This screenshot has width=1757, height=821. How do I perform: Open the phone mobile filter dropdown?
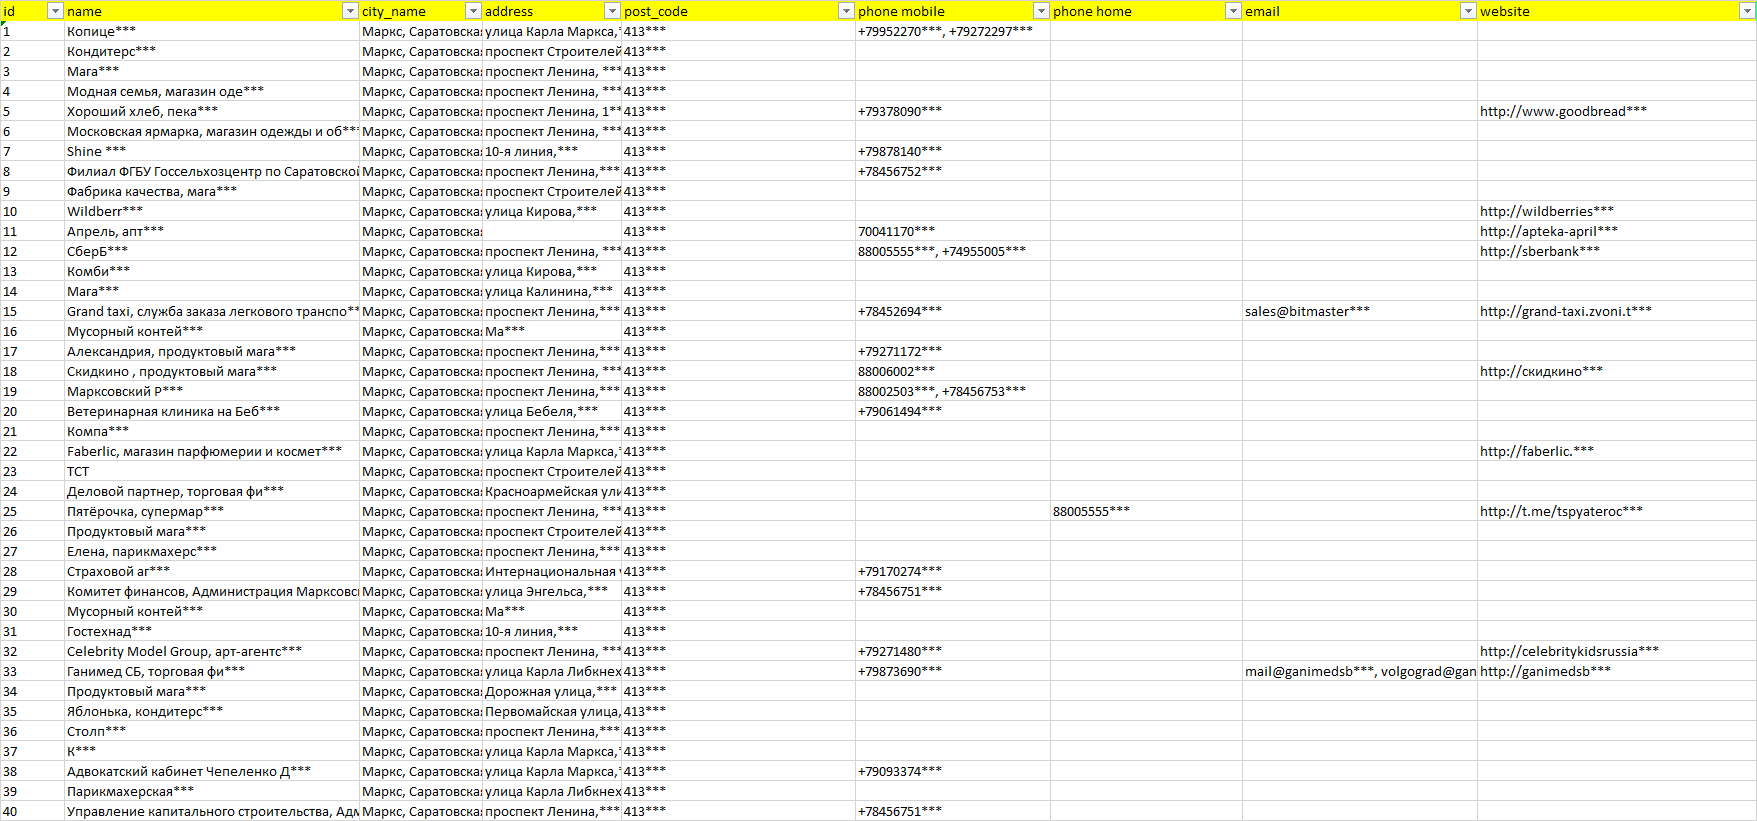1041,11
